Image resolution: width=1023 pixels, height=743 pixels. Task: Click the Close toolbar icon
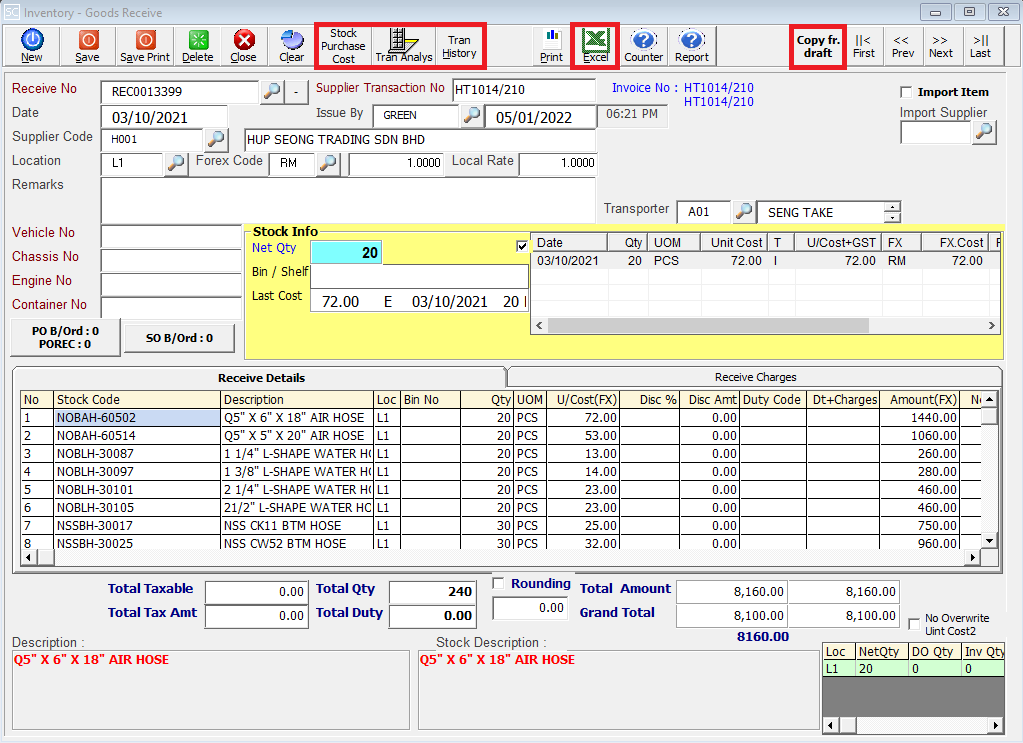pos(243,46)
